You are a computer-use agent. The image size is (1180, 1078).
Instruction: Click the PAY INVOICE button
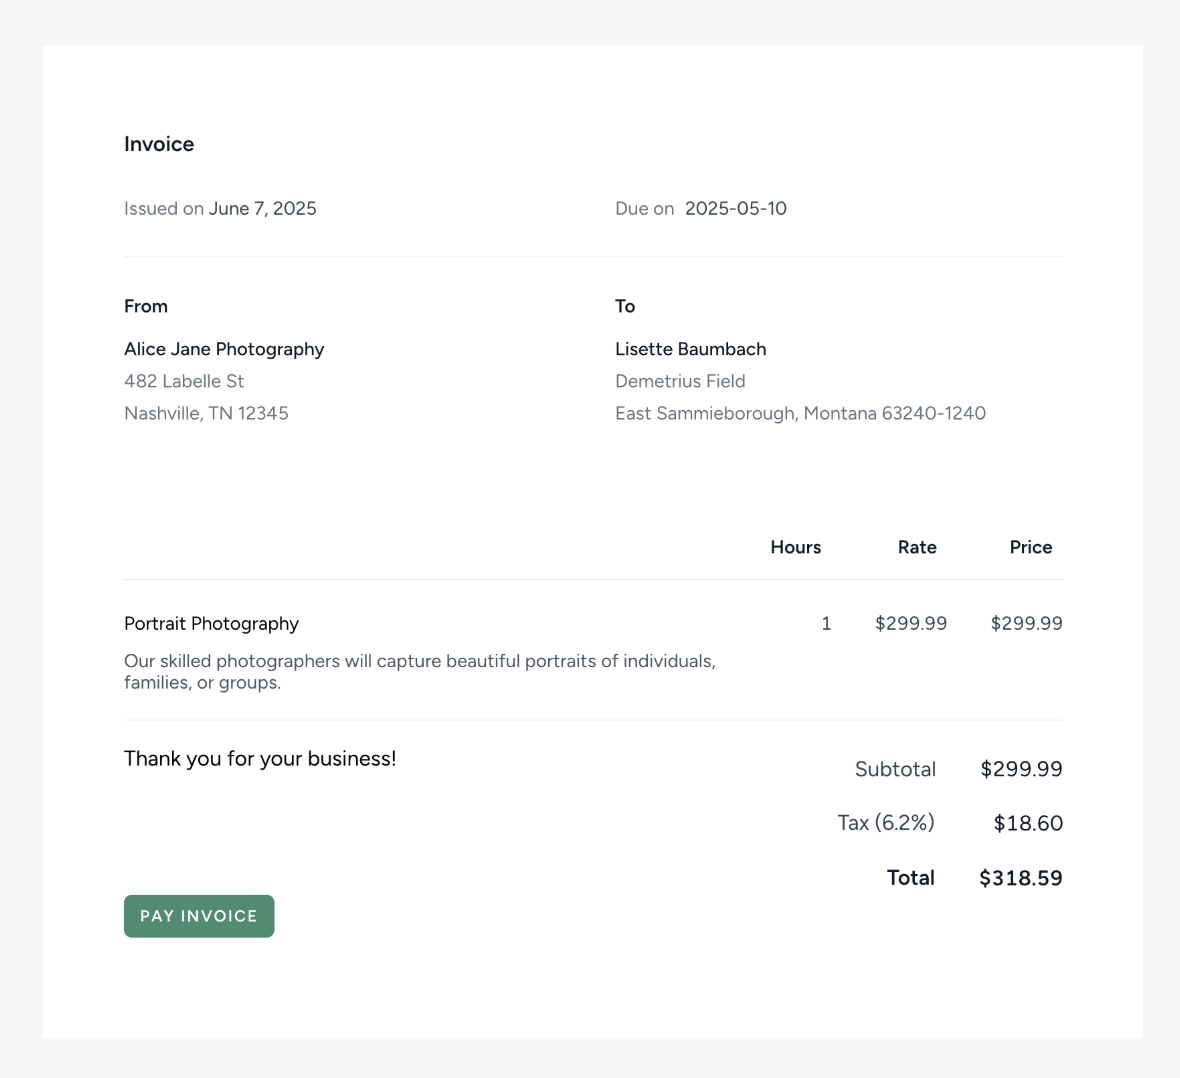pyautogui.click(x=199, y=916)
